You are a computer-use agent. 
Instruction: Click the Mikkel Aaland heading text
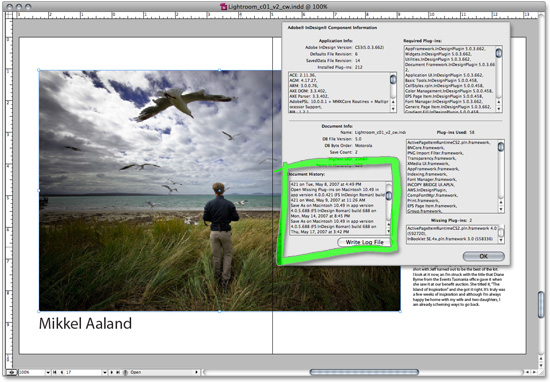(x=85, y=323)
